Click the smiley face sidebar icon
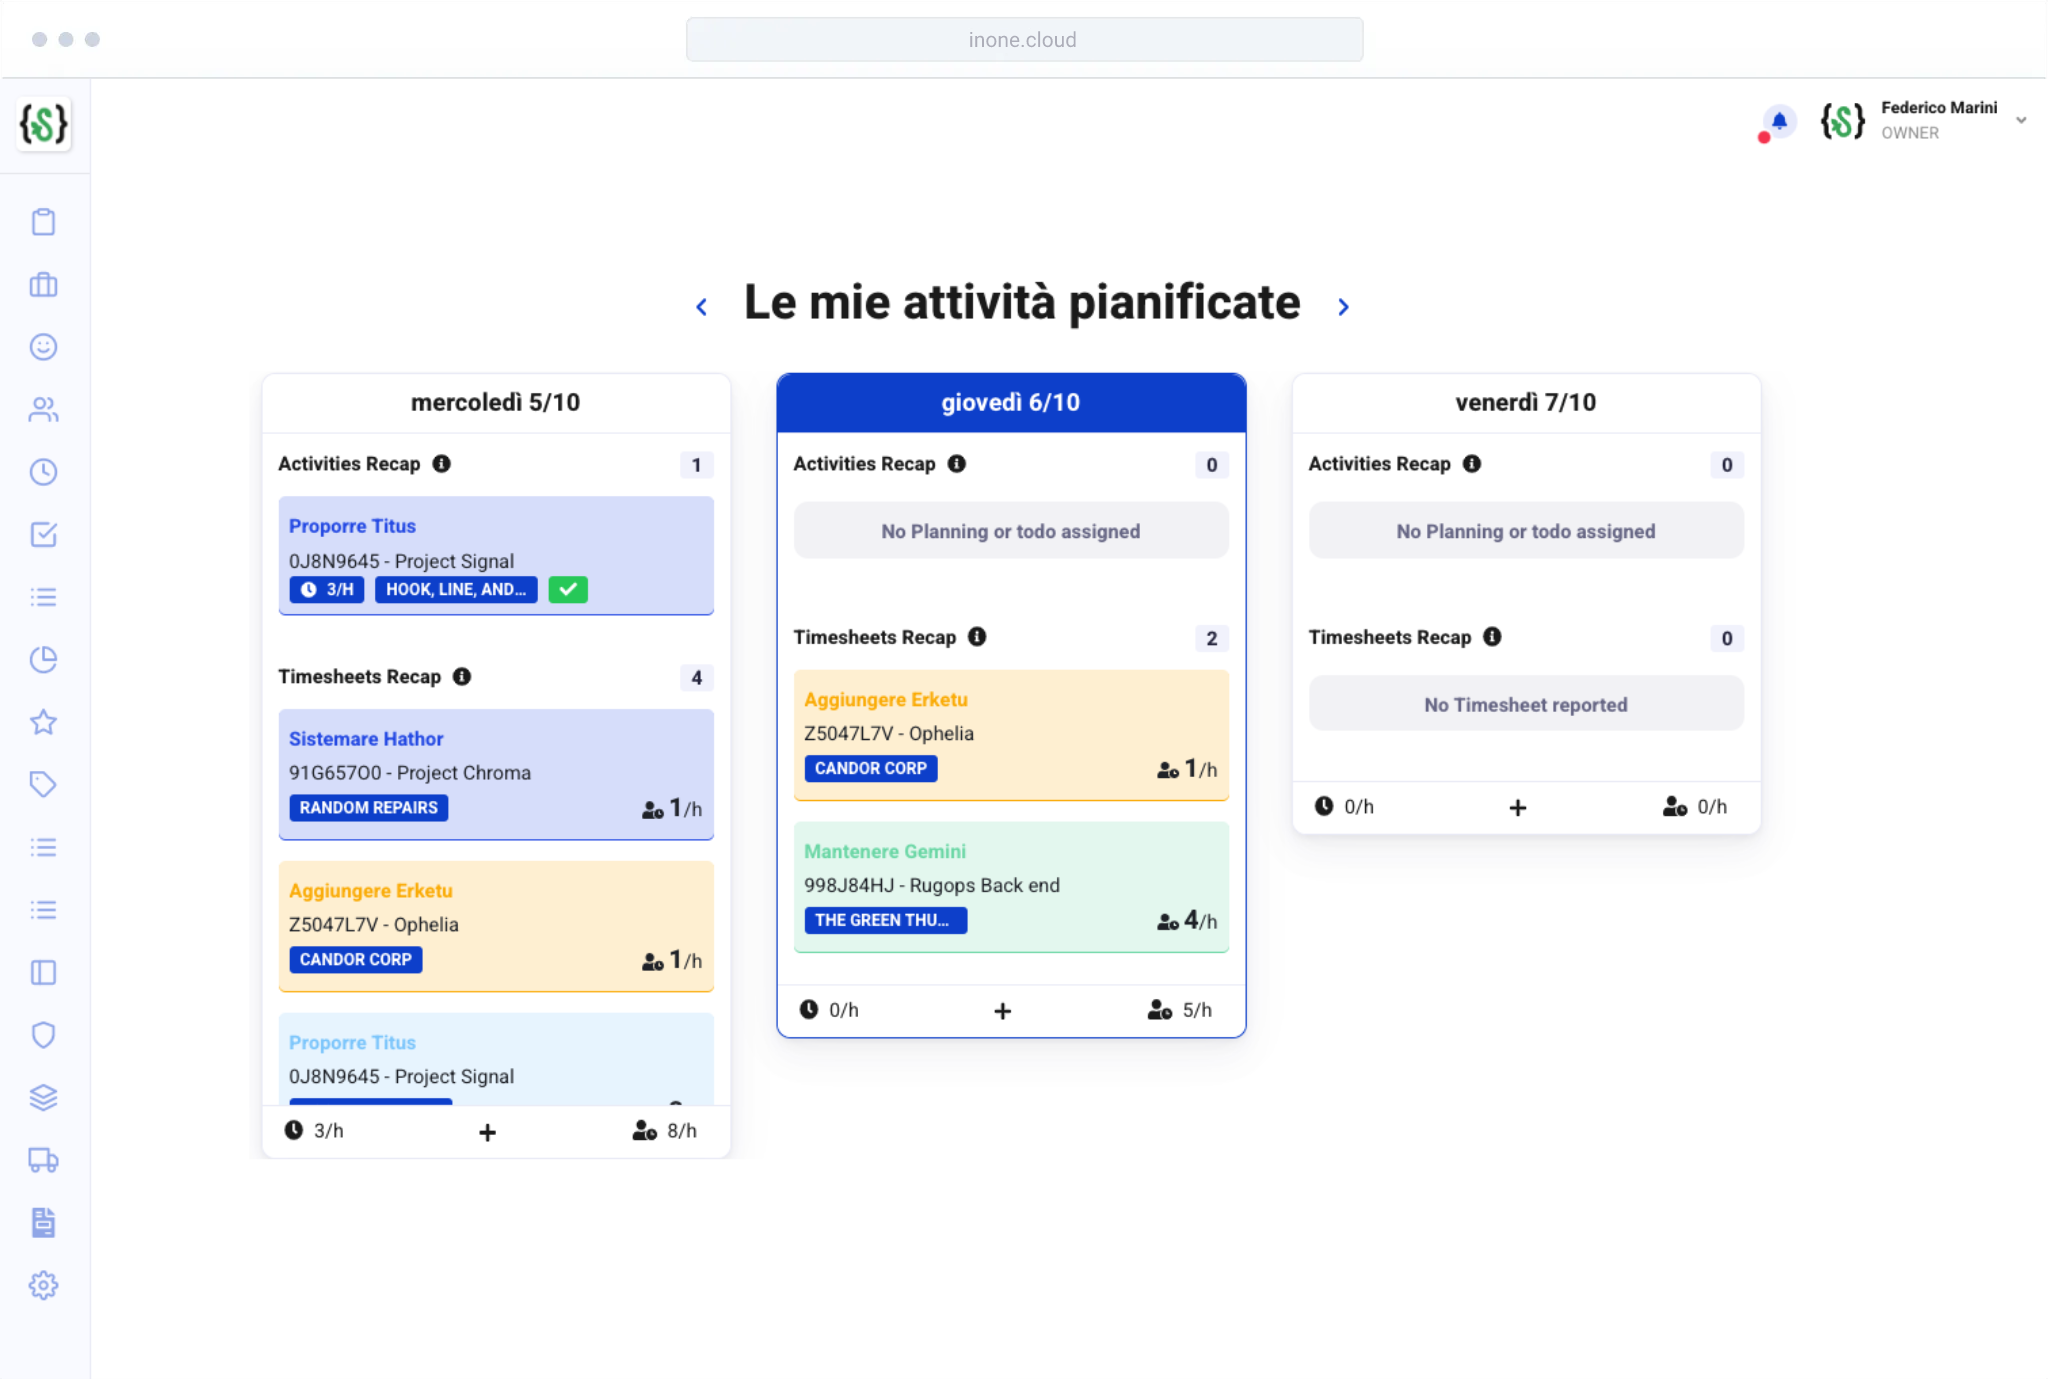Viewport: 2048px width, 1379px height. click(43, 347)
